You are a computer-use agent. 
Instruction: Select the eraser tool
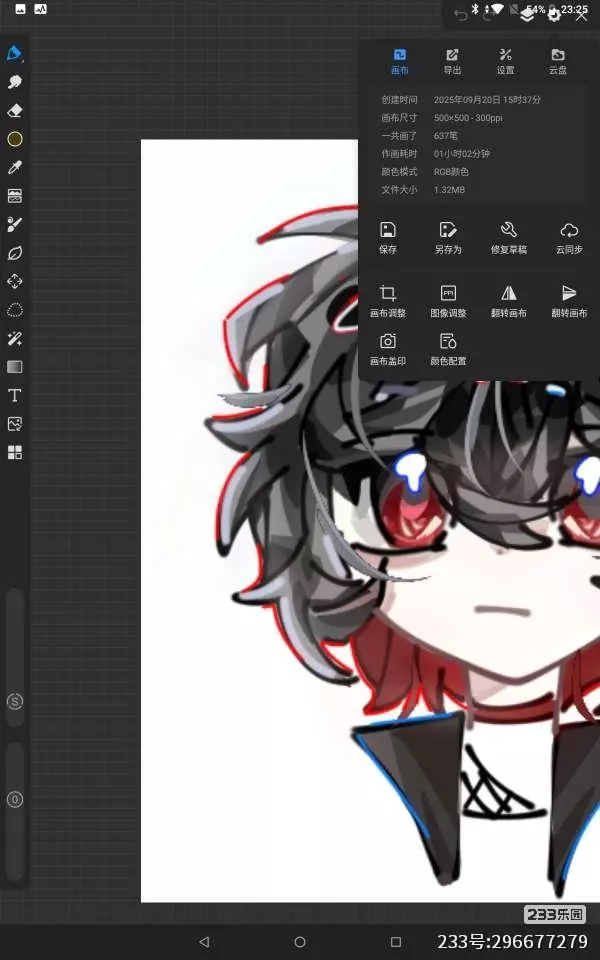pos(15,111)
